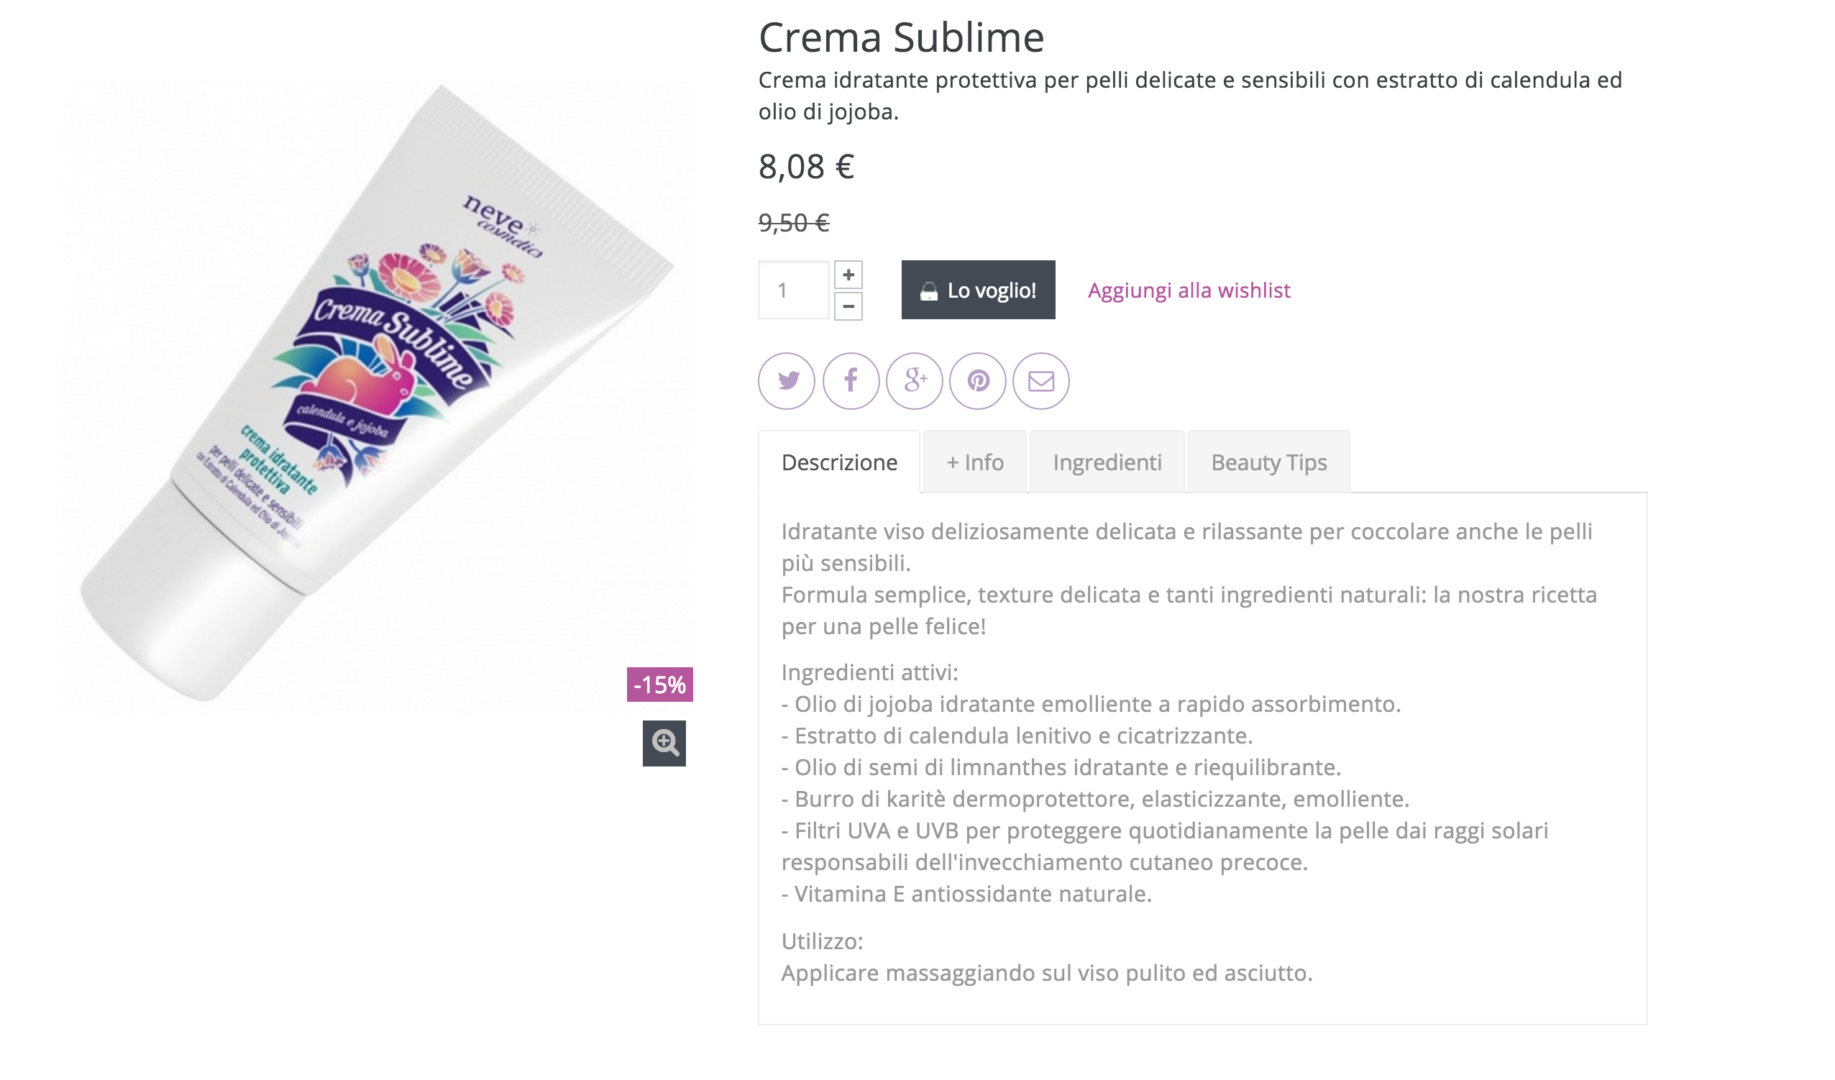Decrease quantity with the minus button
The image size is (1835, 1080).
(x=848, y=306)
